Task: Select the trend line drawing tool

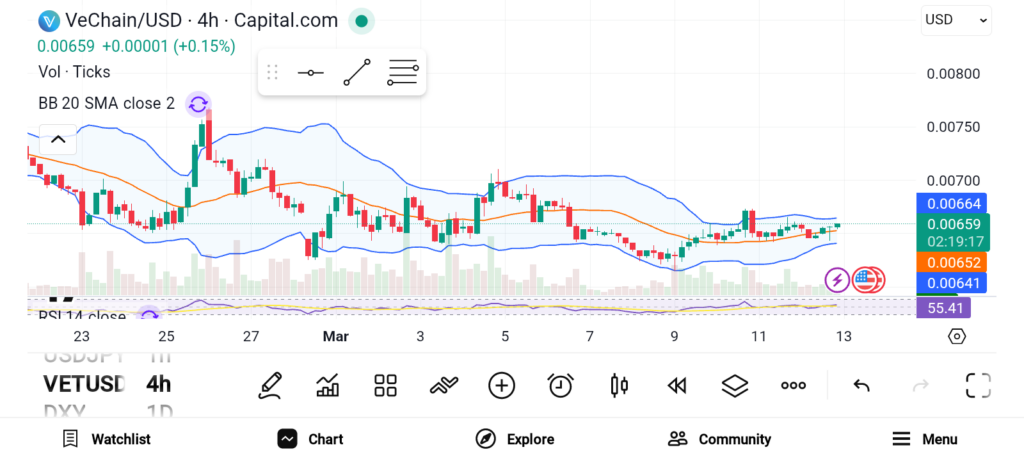Action: (357, 73)
